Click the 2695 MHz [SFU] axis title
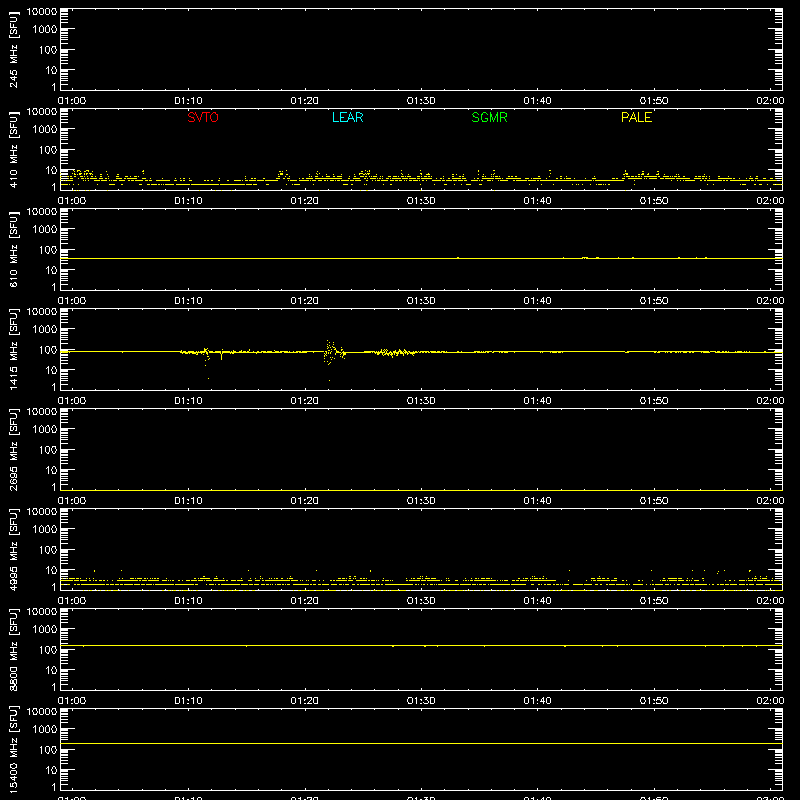This screenshot has width=800, height=800. pyautogui.click(x=13, y=449)
